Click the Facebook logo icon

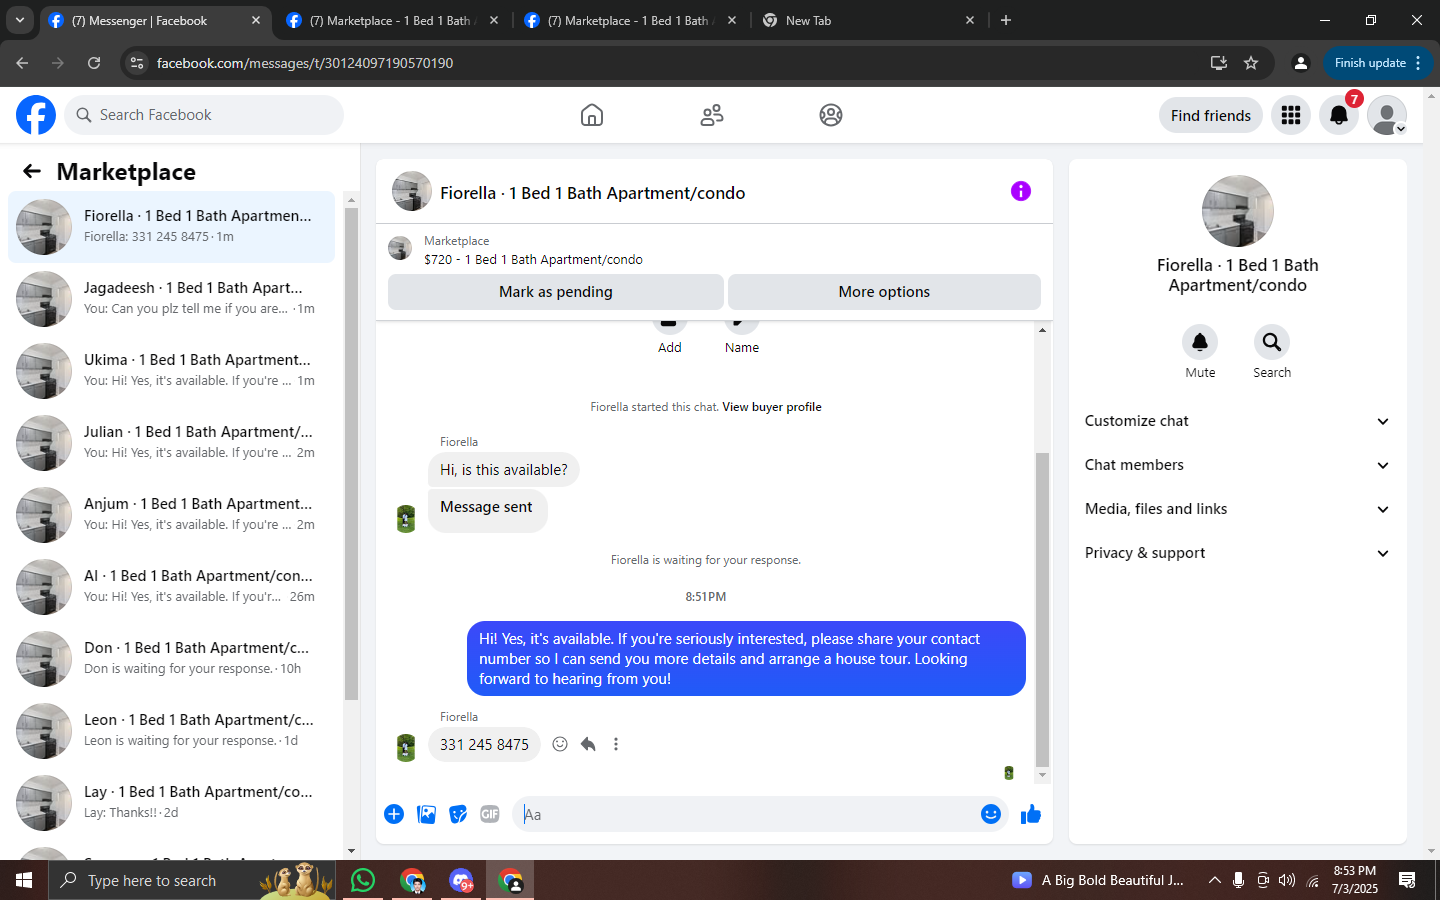36,115
